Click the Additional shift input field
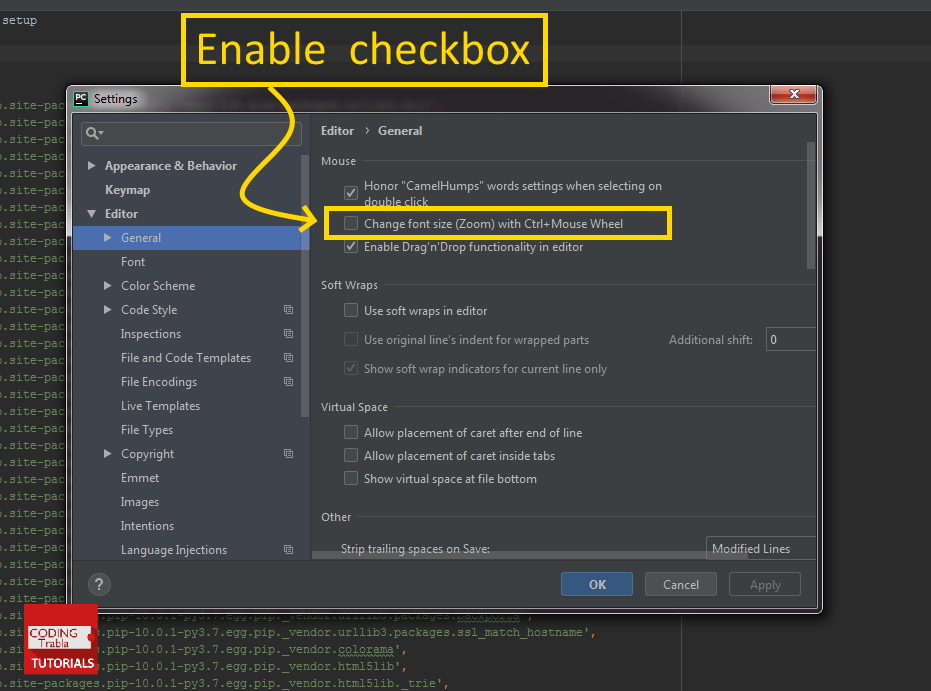The height and width of the screenshot is (691, 931). (x=790, y=339)
